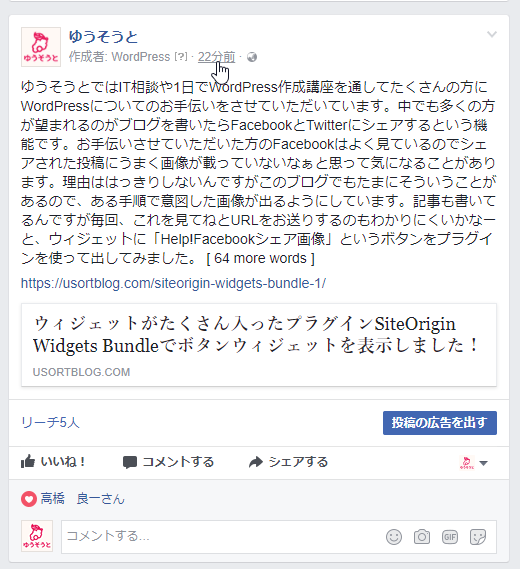Open the SiteOrigin Widgets Bundle link preview card
Screen dimensions: 520x569
[259, 345]
